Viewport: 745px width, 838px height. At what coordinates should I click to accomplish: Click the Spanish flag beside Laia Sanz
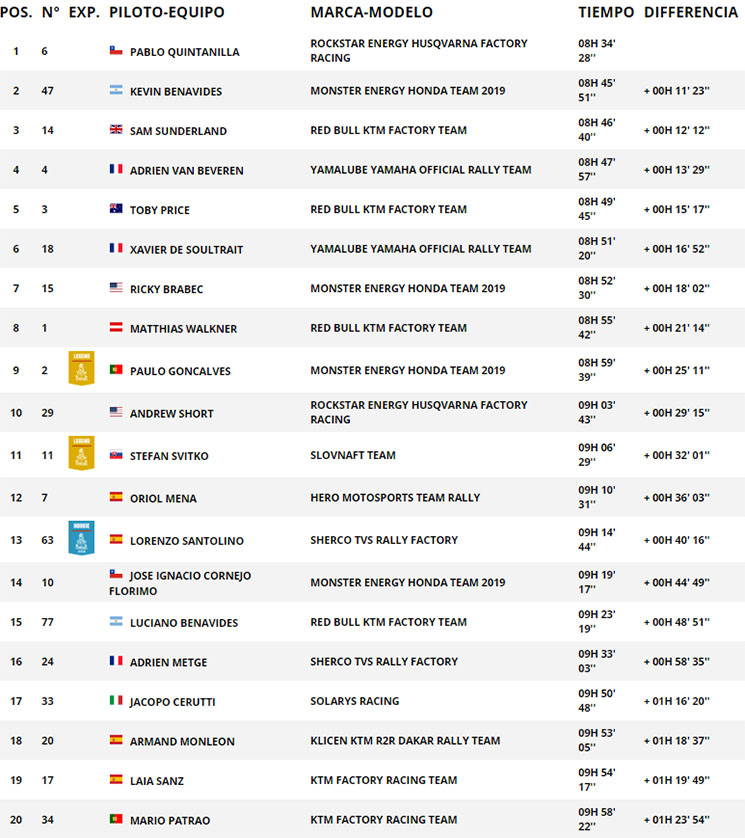[116, 780]
